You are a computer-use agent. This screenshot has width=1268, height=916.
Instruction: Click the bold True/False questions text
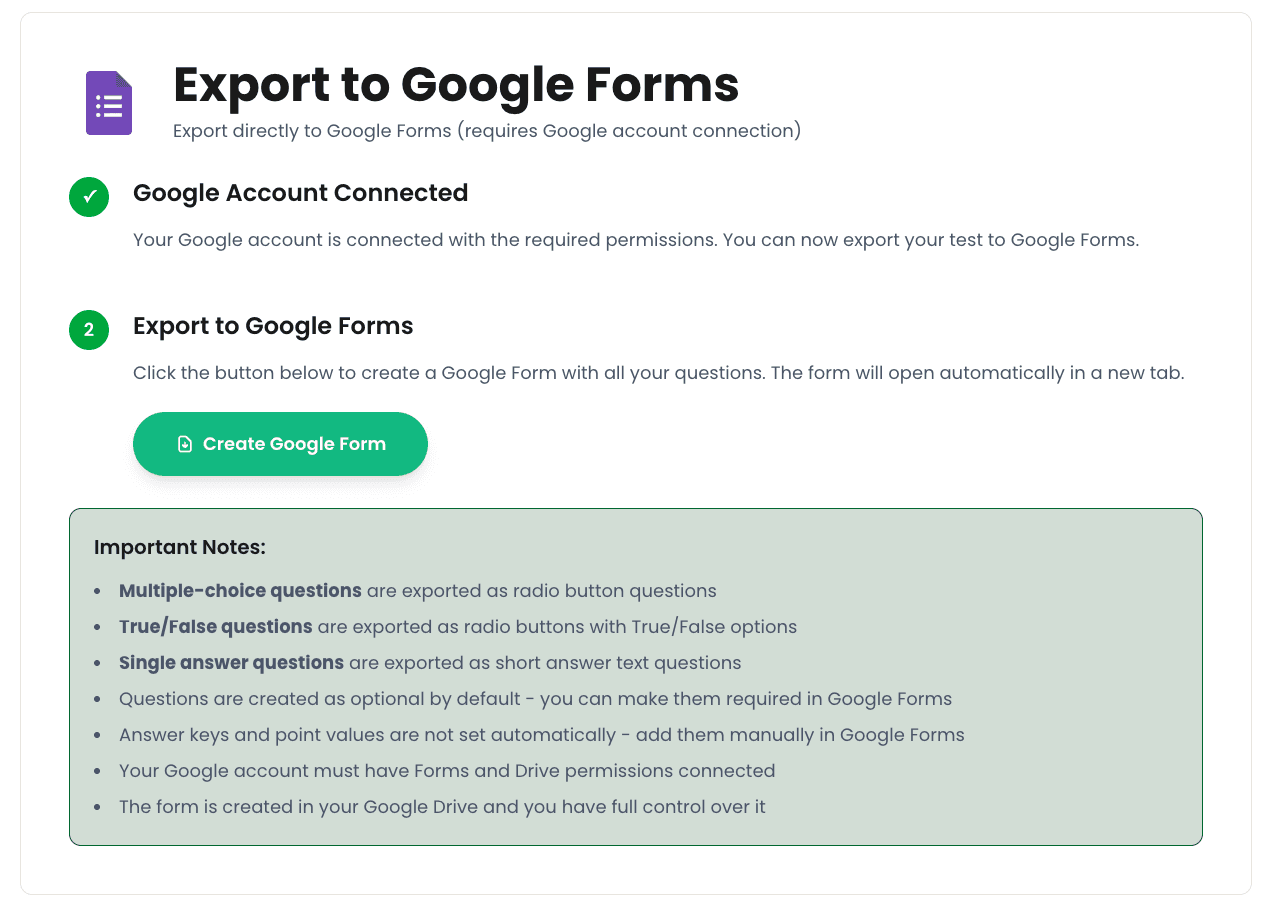coord(215,626)
